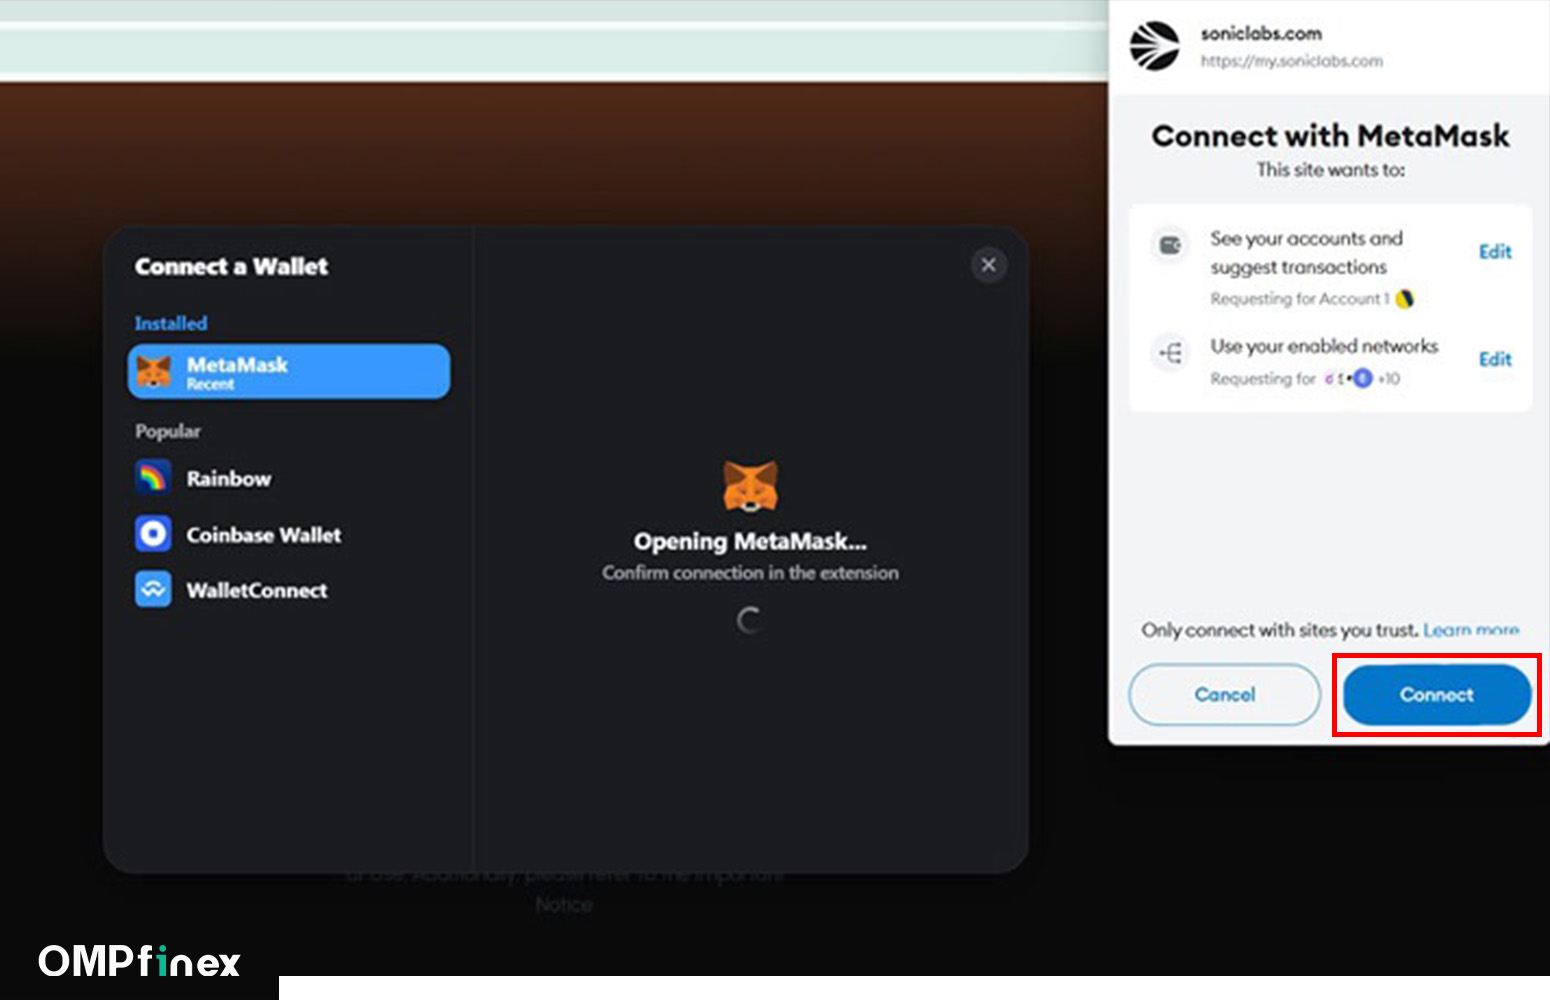Click the Rainbow wallet icon

click(153, 478)
